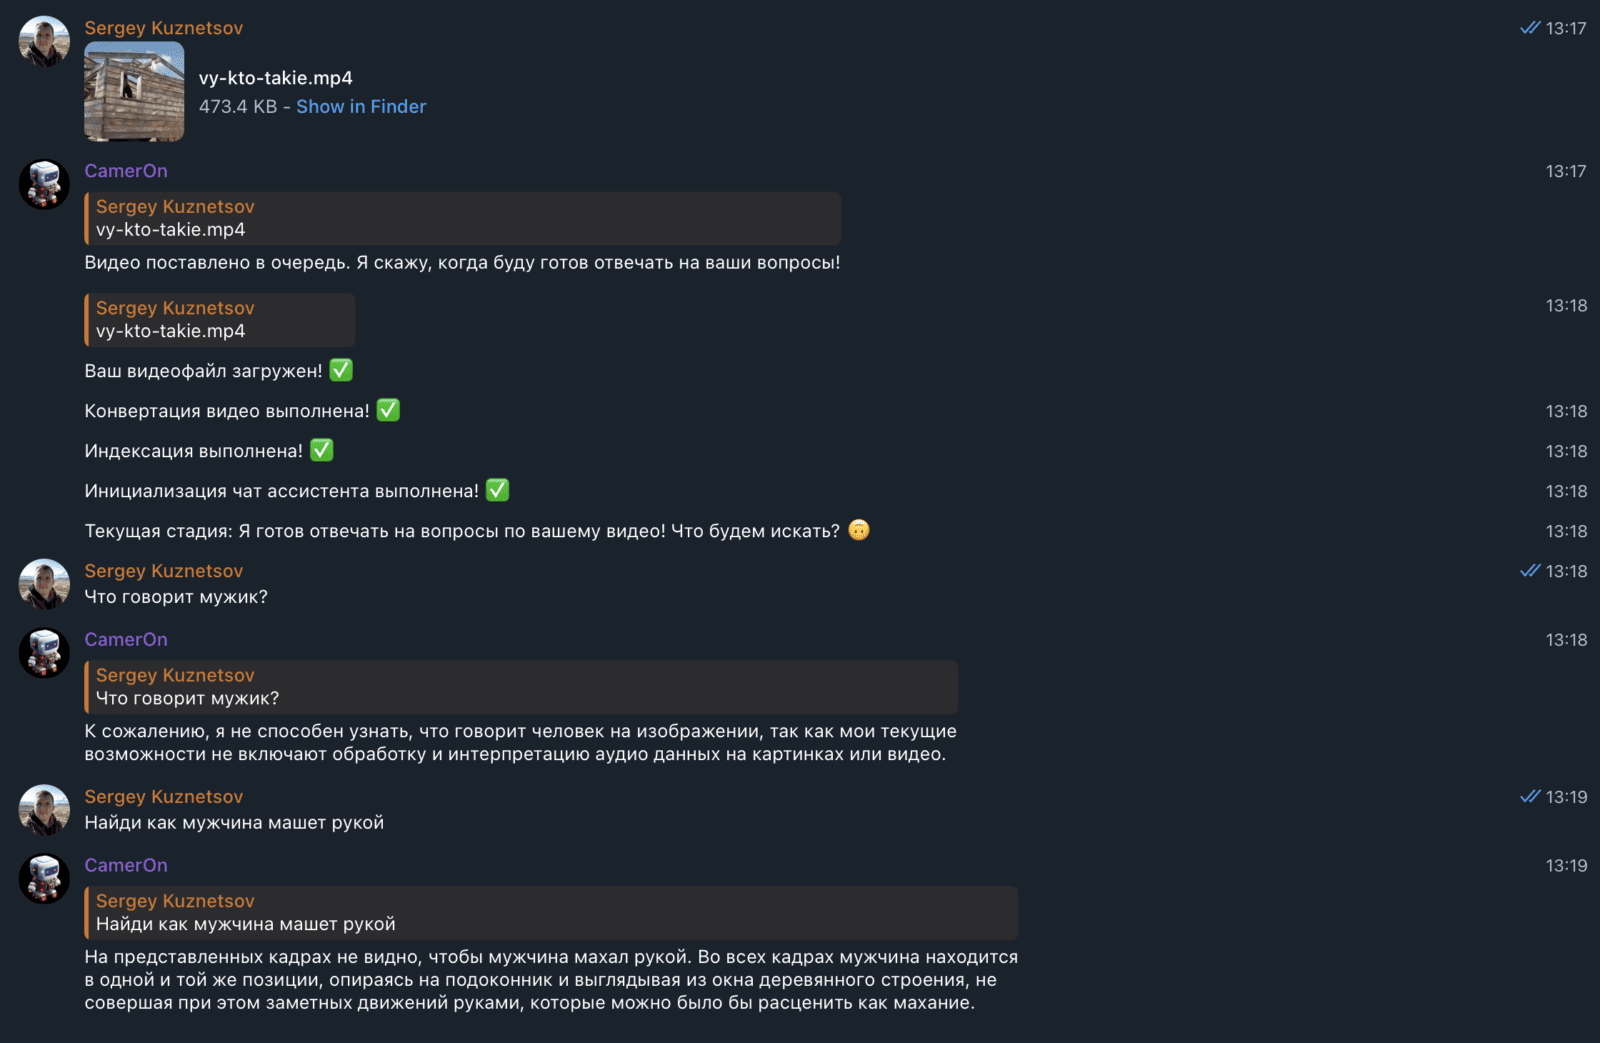Click Sergey's avatar beside 'Найди как мужчина машет рукой'
This screenshot has height=1043, width=1600.
[x=44, y=810]
